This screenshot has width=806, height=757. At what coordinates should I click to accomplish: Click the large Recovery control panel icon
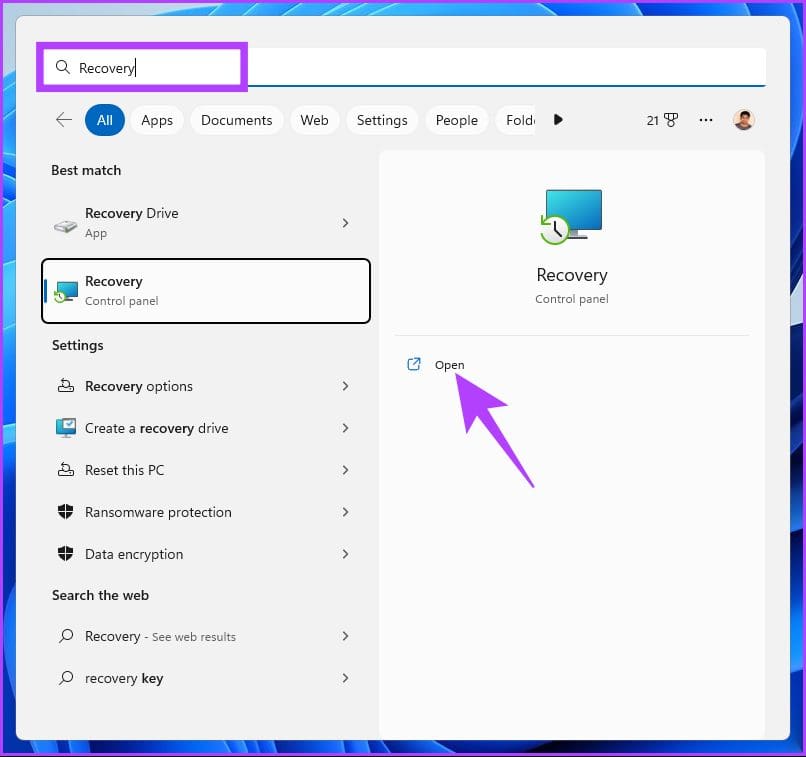click(x=571, y=216)
